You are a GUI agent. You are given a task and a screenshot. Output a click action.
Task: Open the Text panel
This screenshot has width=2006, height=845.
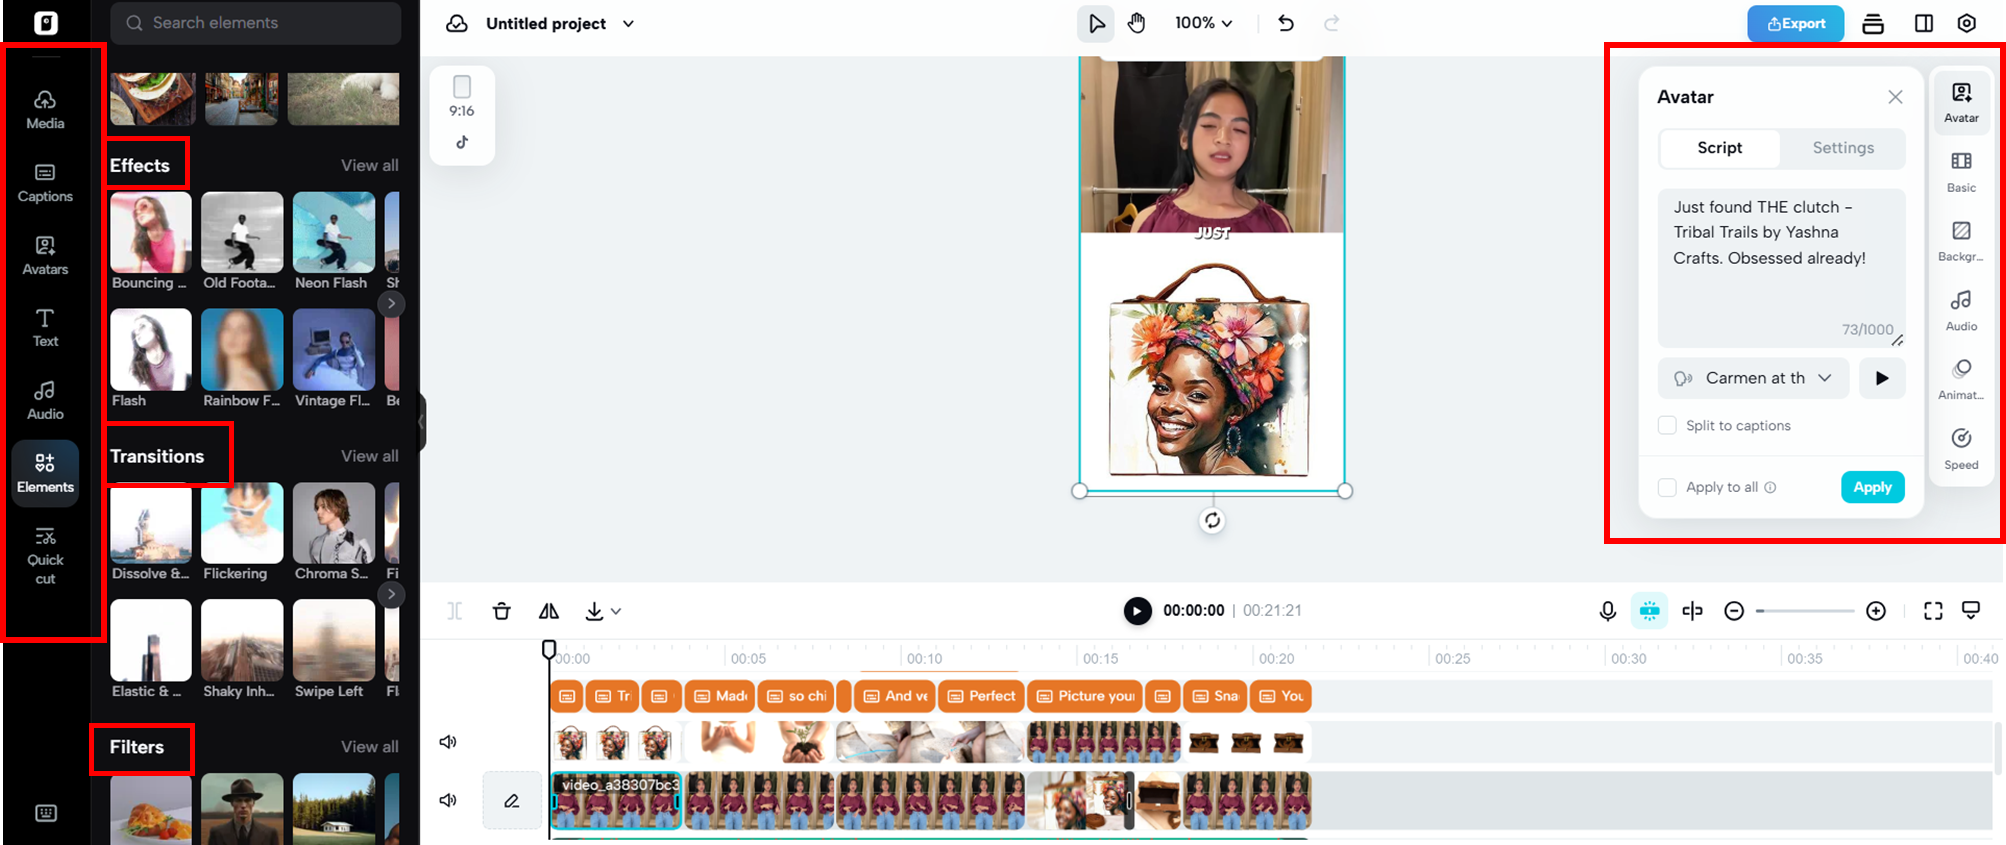coord(45,328)
